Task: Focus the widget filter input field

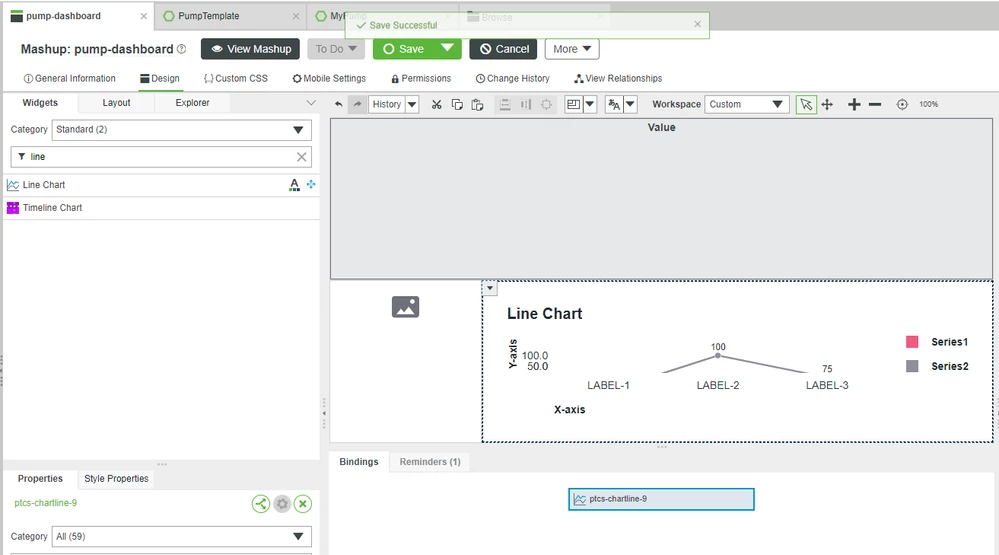Action: click(161, 157)
